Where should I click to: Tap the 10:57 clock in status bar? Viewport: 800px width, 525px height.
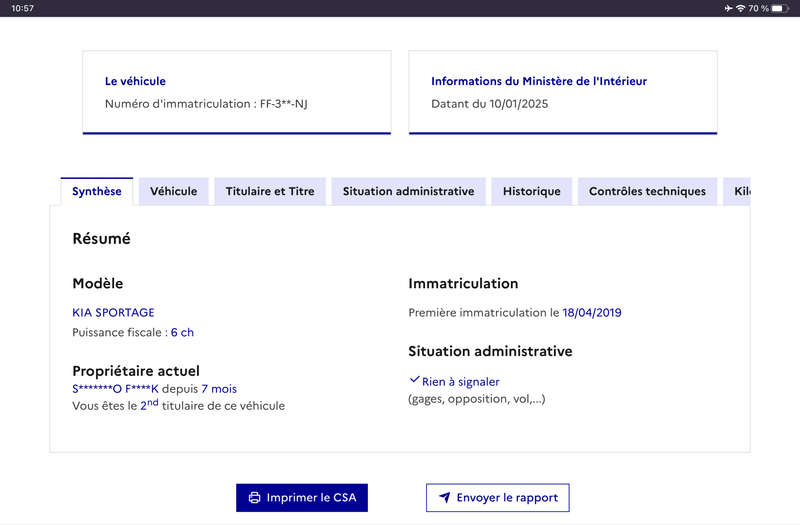(x=22, y=8)
